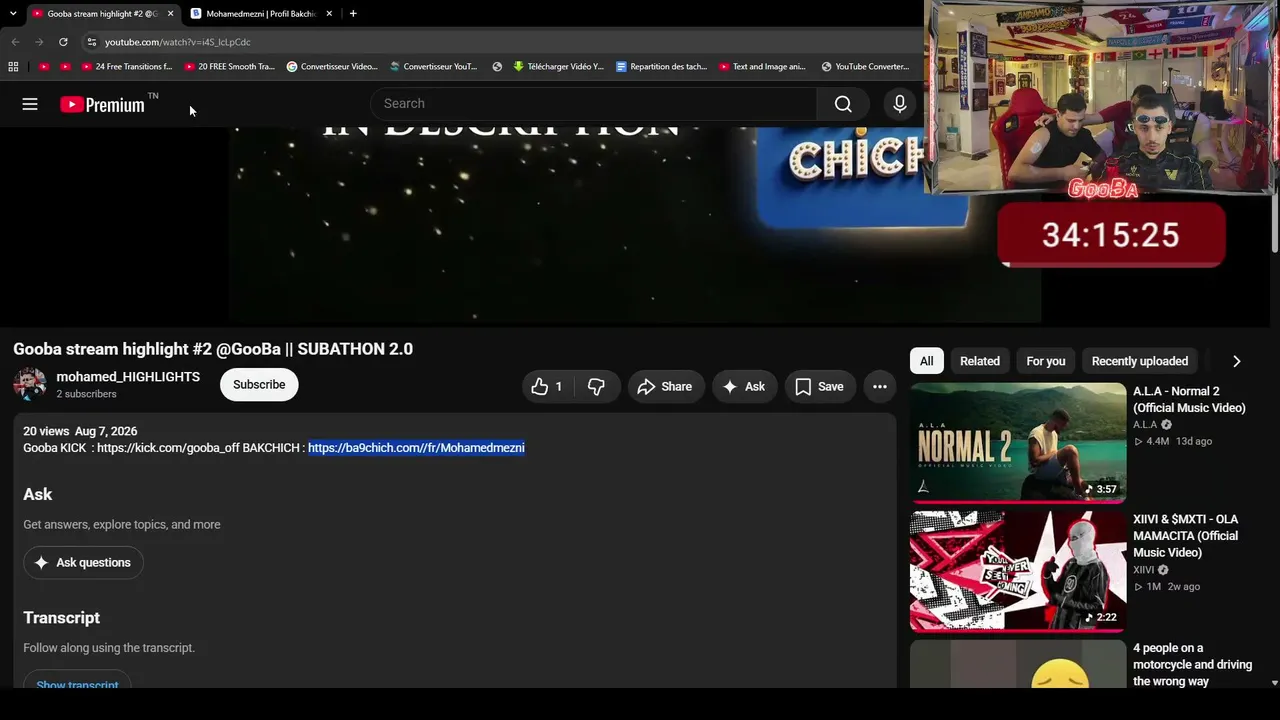Dislike the video with thumbs down
Viewport: 1280px width, 720px height.
point(596,387)
